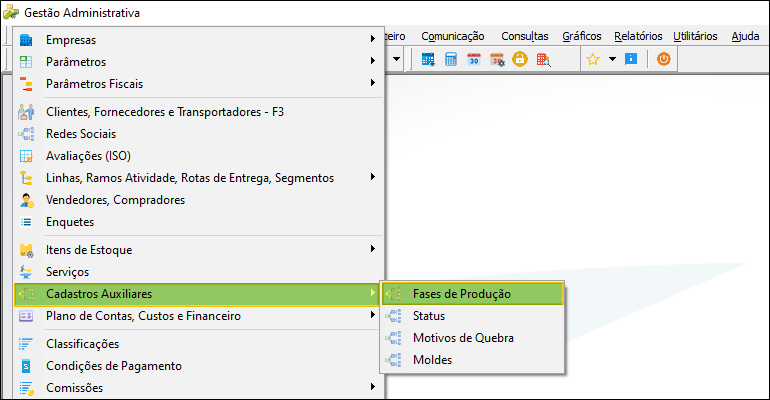Click the Status submenu icon

(x=393, y=316)
